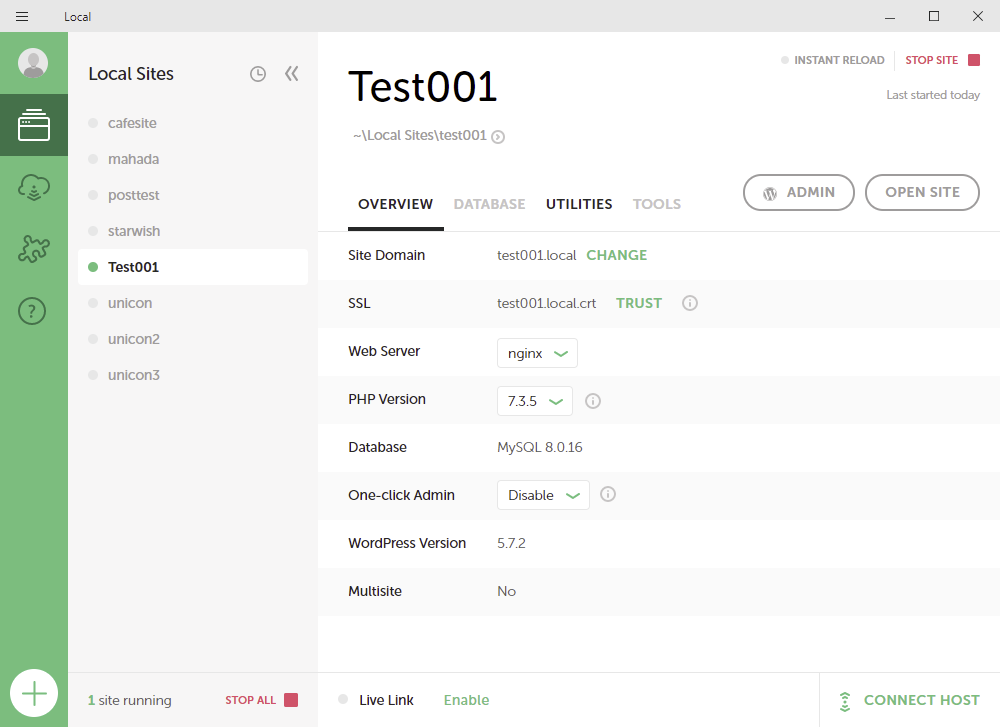The image size is (1000, 727).
Task: Close the Local window
Action: coord(978,17)
